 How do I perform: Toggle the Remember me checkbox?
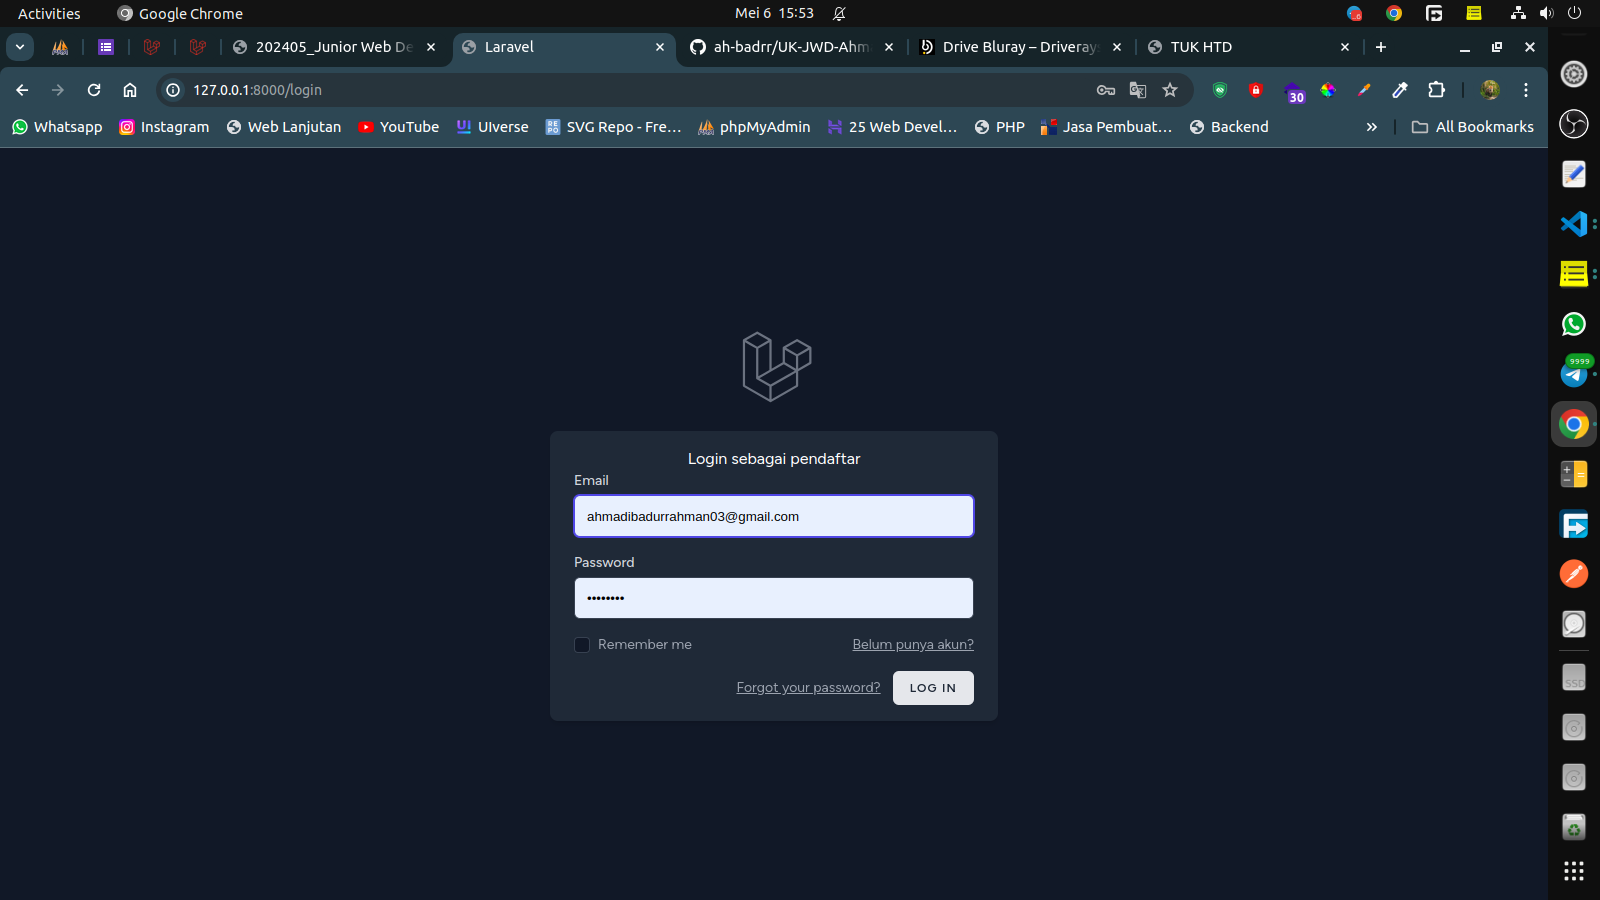click(582, 645)
